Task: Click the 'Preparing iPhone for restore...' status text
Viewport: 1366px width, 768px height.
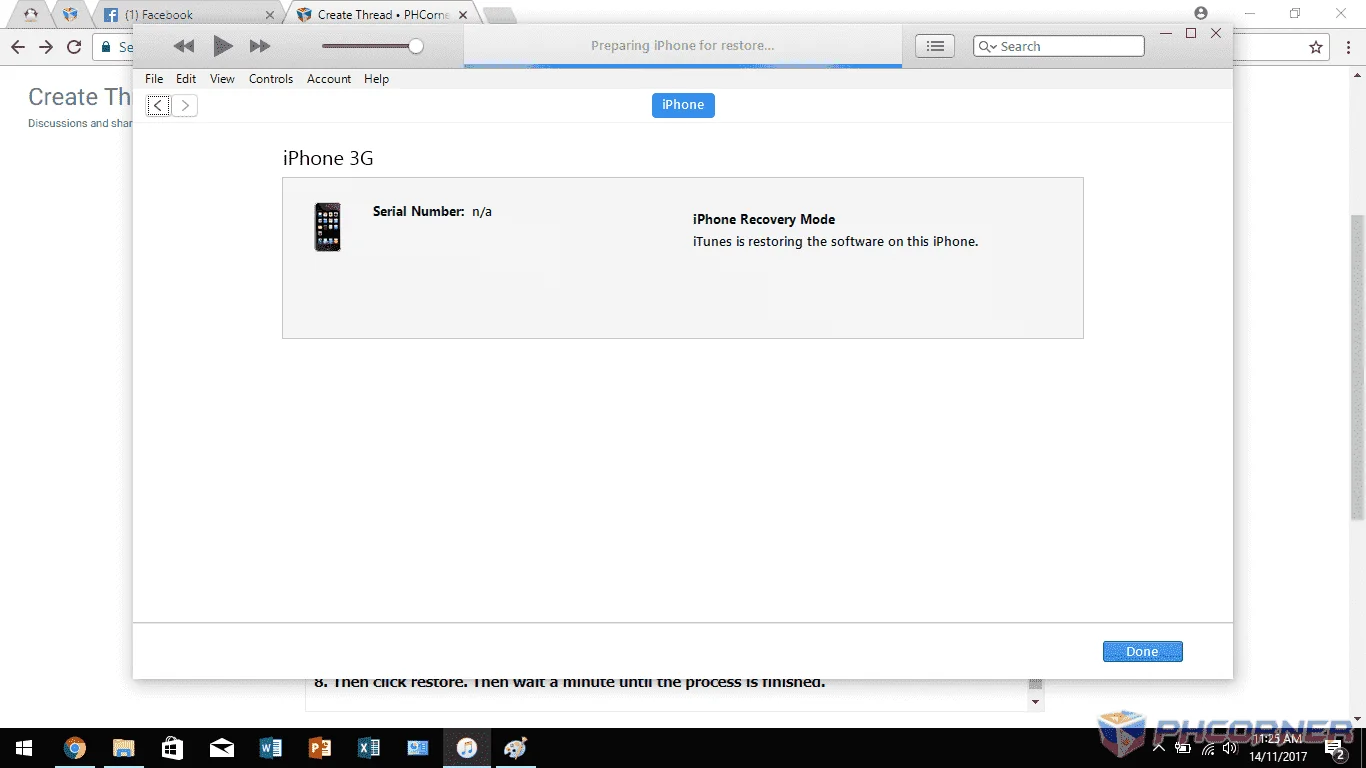Action: [x=683, y=46]
